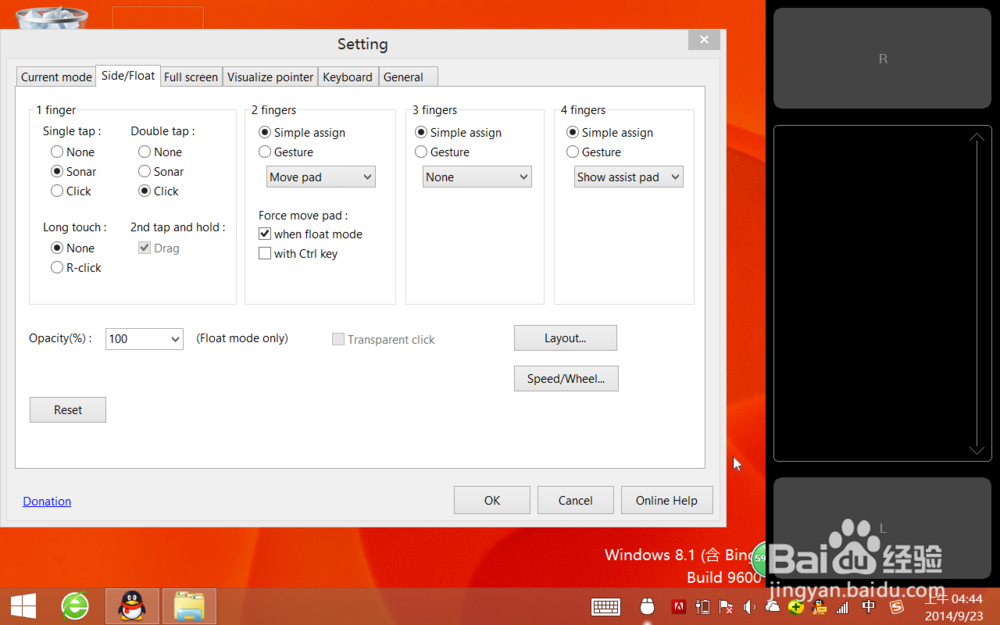1000x625 pixels.
Task: Tap the R button on the touchpad
Action: [882, 59]
